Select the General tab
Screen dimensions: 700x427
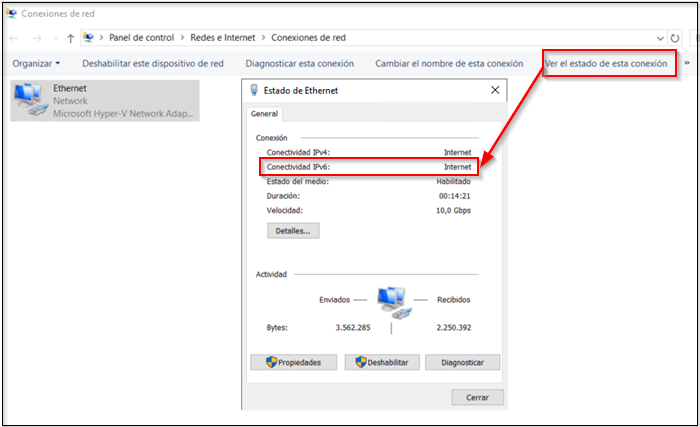click(x=265, y=114)
